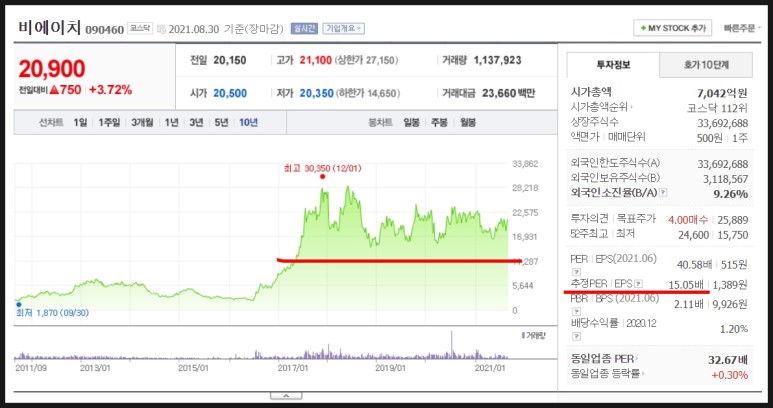Select the 3개월 line chart period
The image size is (773, 408).
[x=142, y=123]
